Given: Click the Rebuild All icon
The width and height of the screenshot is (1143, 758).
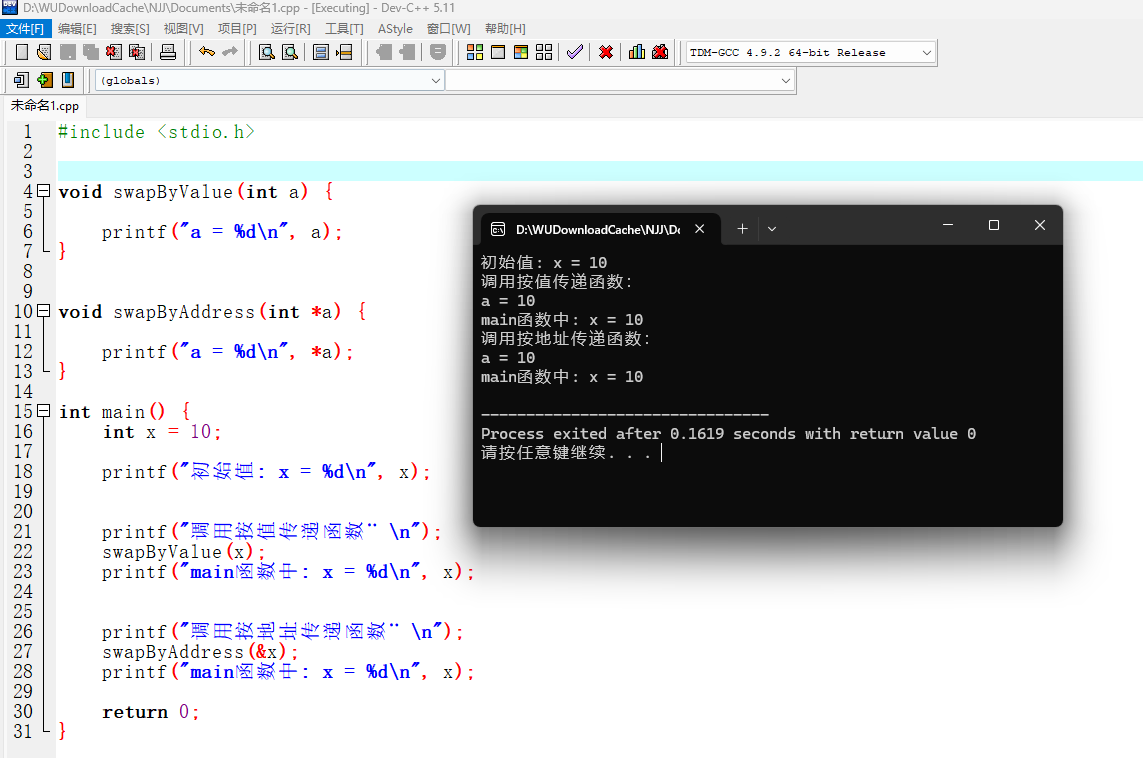Looking at the screenshot, I should point(544,52).
